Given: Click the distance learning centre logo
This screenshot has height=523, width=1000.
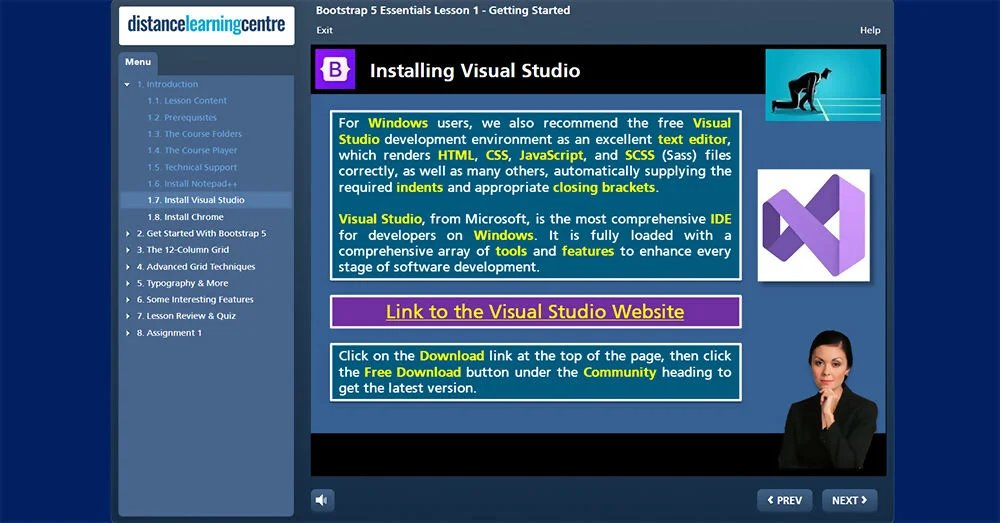Looking at the screenshot, I should (207, 26).
